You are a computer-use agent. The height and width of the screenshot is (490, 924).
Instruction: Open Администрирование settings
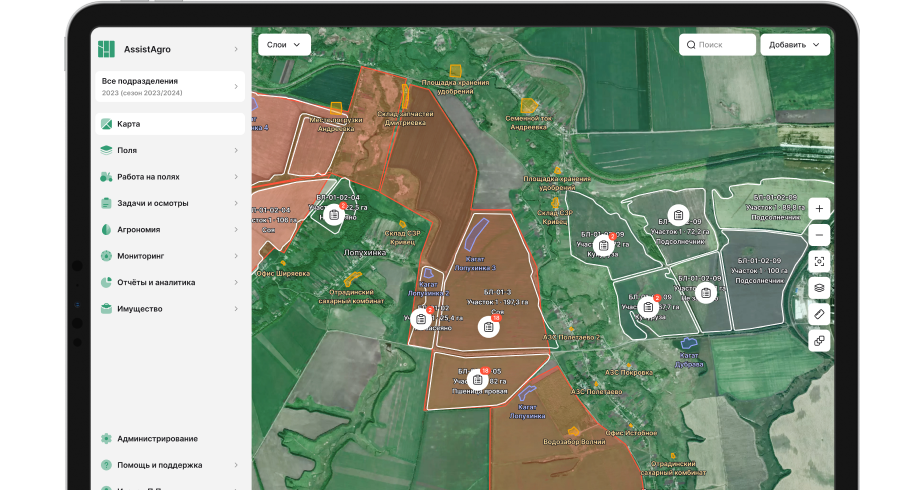tap(157, 439)
